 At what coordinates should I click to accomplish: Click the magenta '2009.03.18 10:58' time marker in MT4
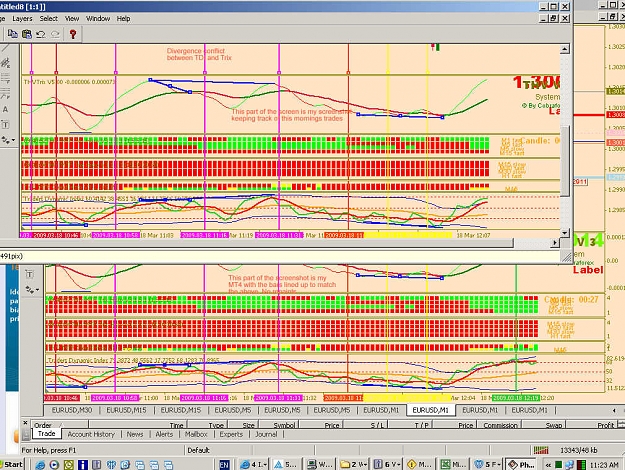(115, 398)
